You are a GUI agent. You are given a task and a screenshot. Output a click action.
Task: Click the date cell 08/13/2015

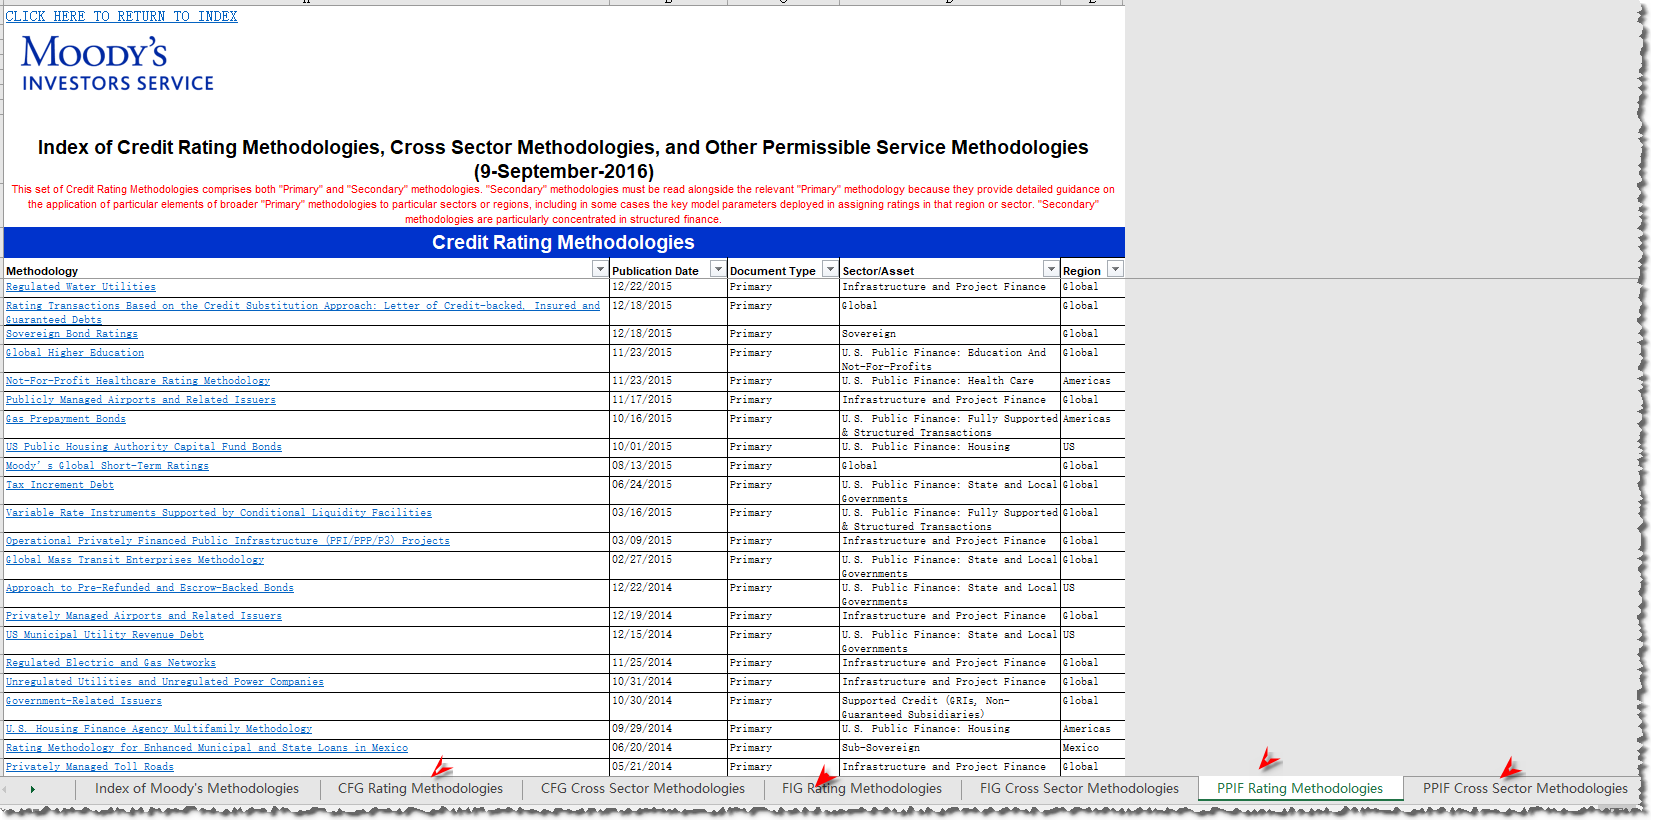(x=668, y=467)
